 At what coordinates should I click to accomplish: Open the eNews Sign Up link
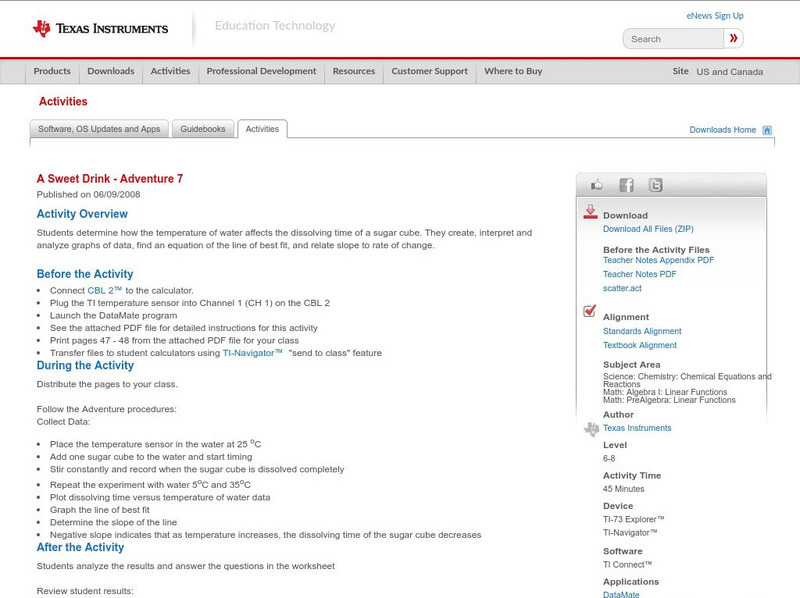pyautogui.click(x=715, y=16)
